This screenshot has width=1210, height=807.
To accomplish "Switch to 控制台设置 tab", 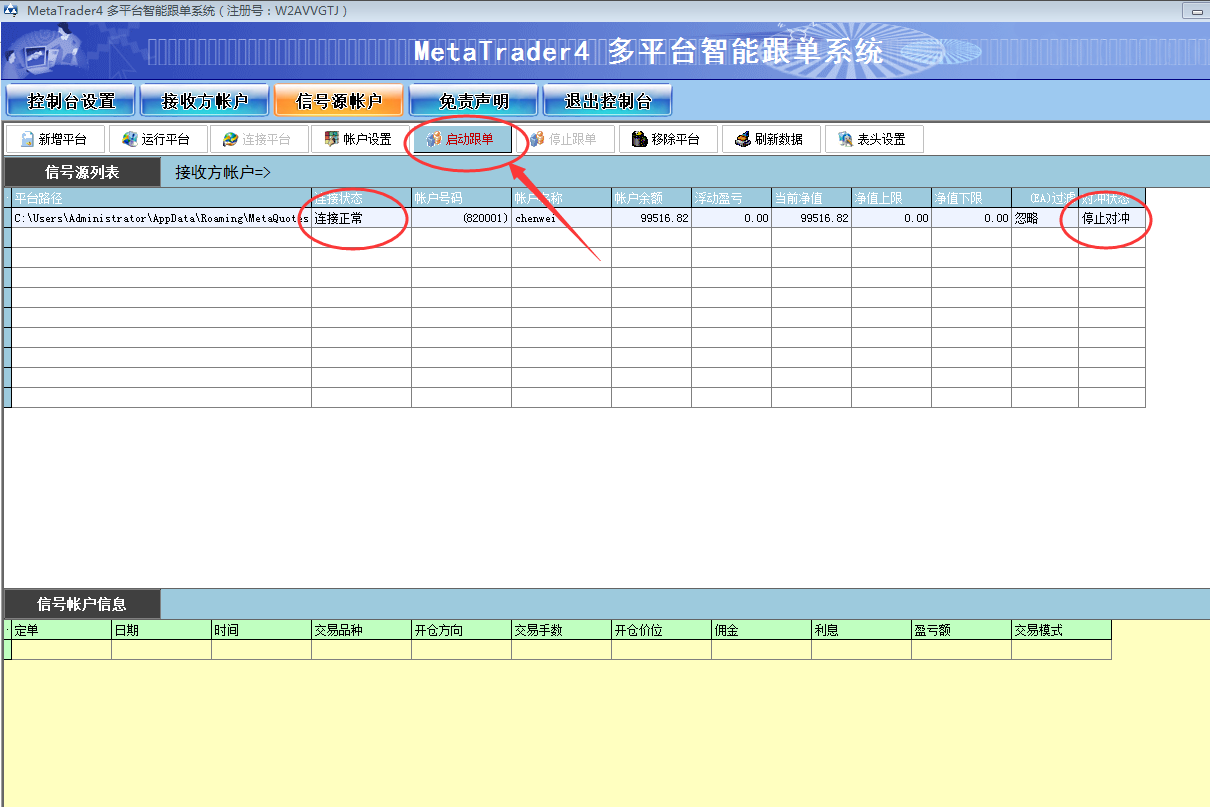I will click(70, 101).
